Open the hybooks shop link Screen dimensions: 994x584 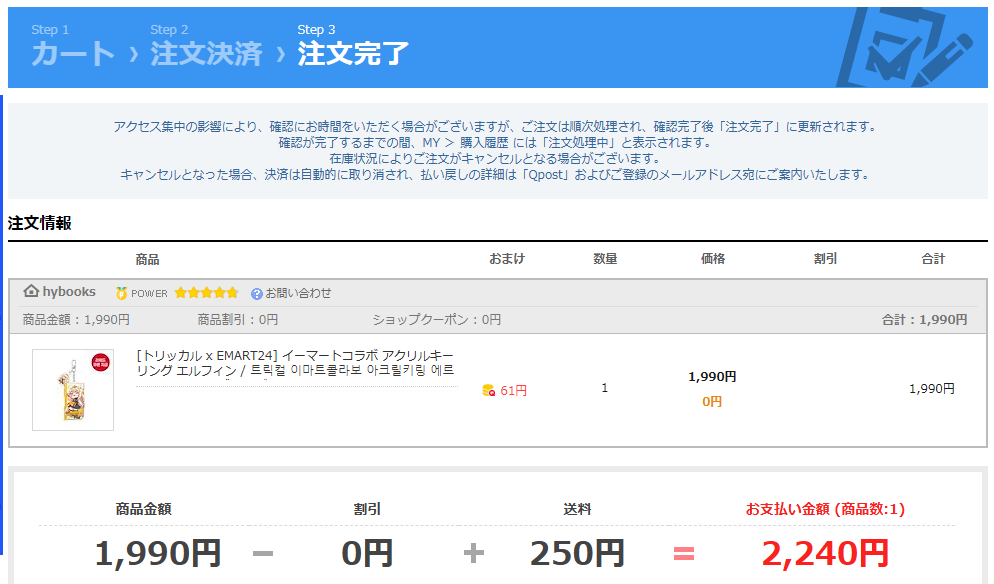point(69,292)
